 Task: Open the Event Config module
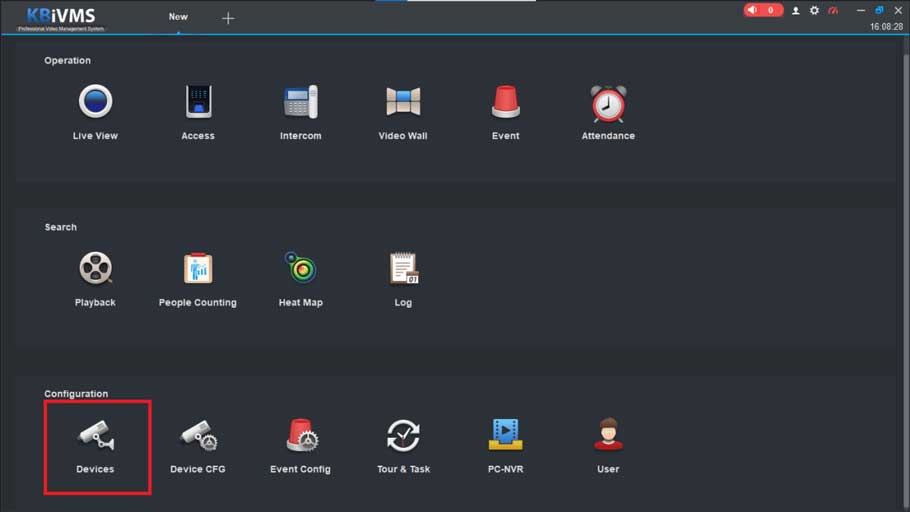click(300, 437)
